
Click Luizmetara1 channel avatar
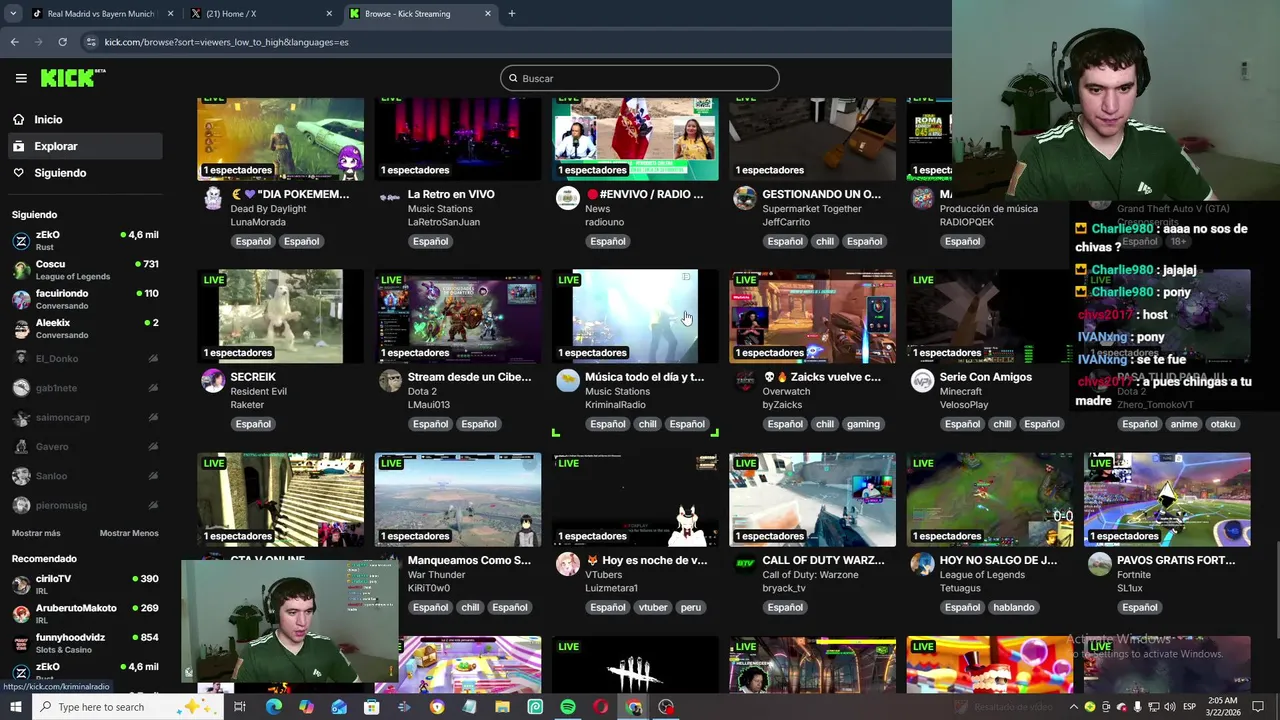tap(568, 565)
